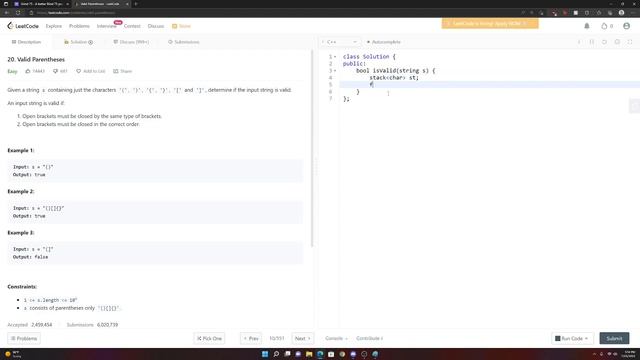Click the thumbs-up likes icon

(28, 71)
